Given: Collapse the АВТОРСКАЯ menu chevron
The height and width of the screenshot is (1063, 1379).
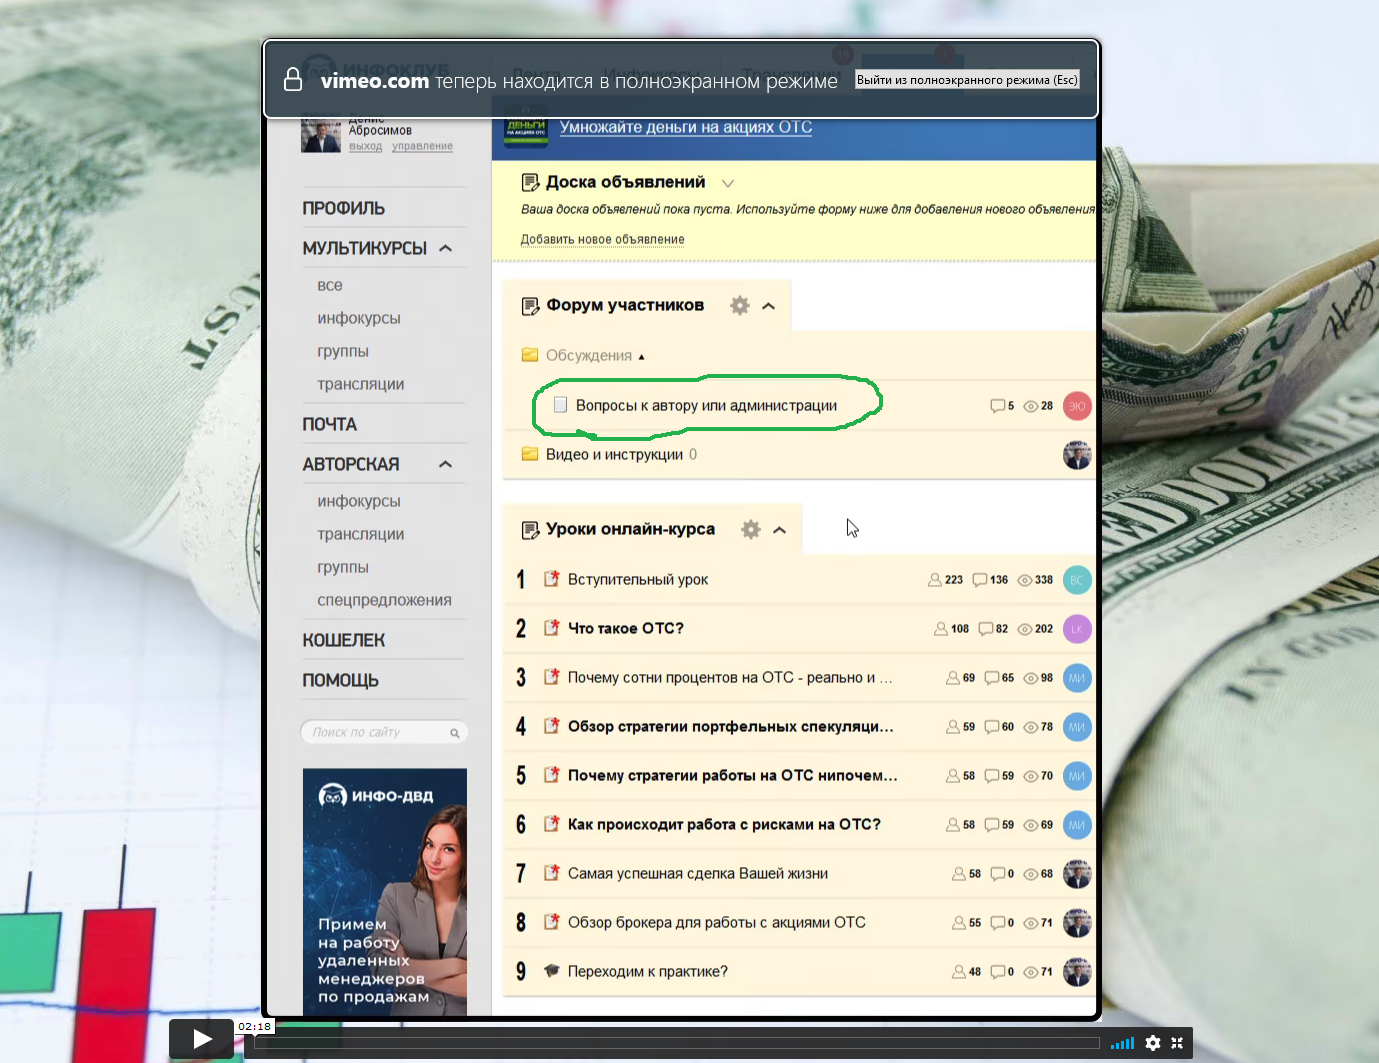Looking at the screenshot, I should 446,464.
